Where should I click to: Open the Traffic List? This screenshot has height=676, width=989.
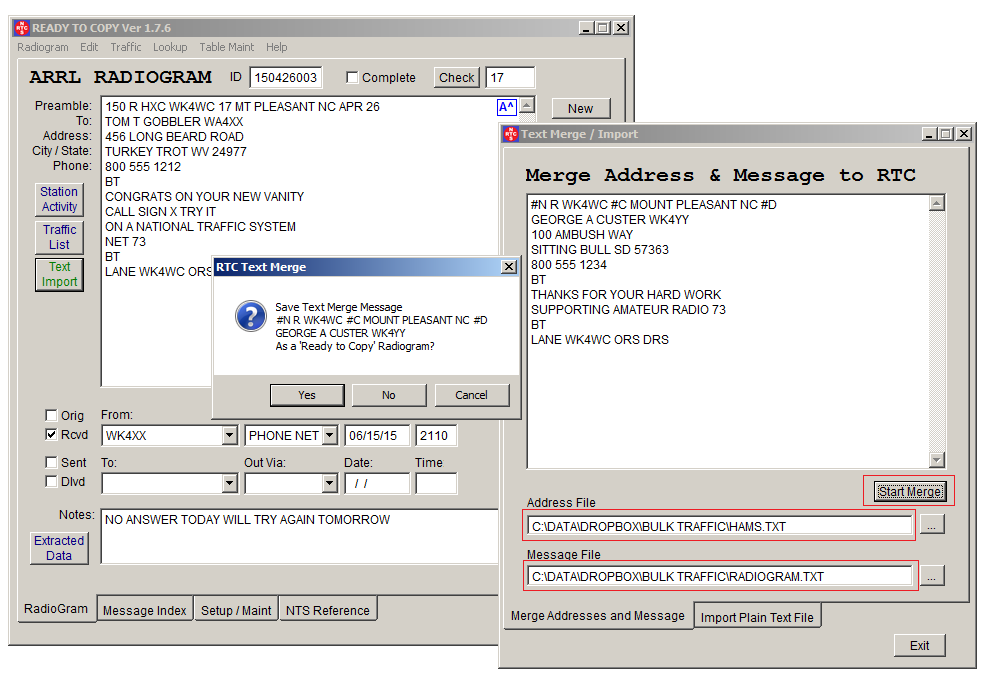[59, 237]
